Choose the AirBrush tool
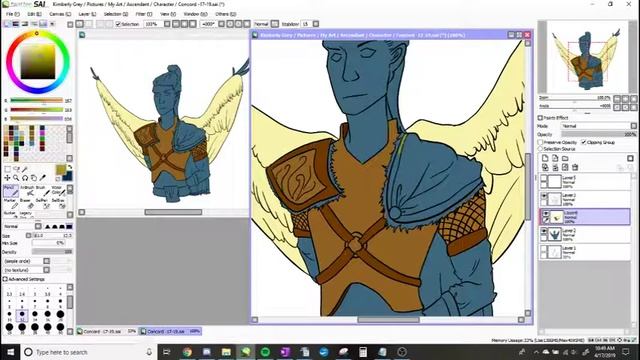The height and width of the screenshot is (360, 640). (27, 191)
